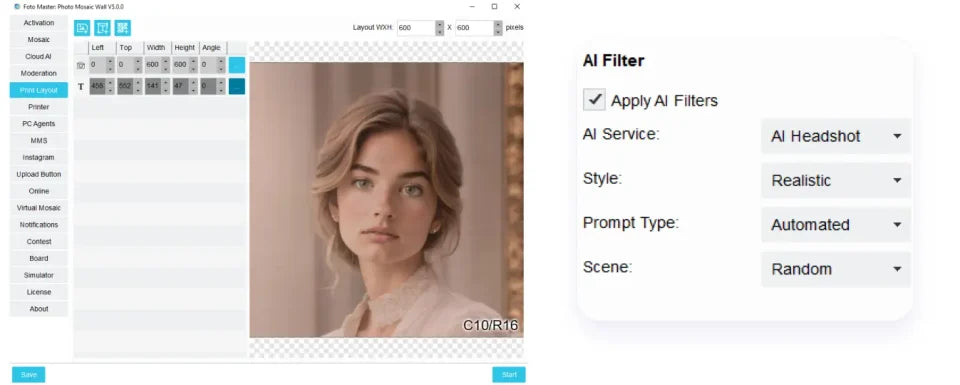This screenshot has height=385, width=960.
Task: Click the photo layer Angle field
Action: [x=208, y=65]
